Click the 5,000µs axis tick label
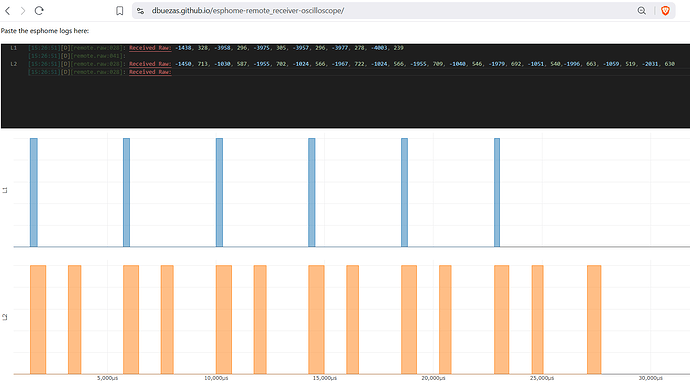 (x=107, y=378)
